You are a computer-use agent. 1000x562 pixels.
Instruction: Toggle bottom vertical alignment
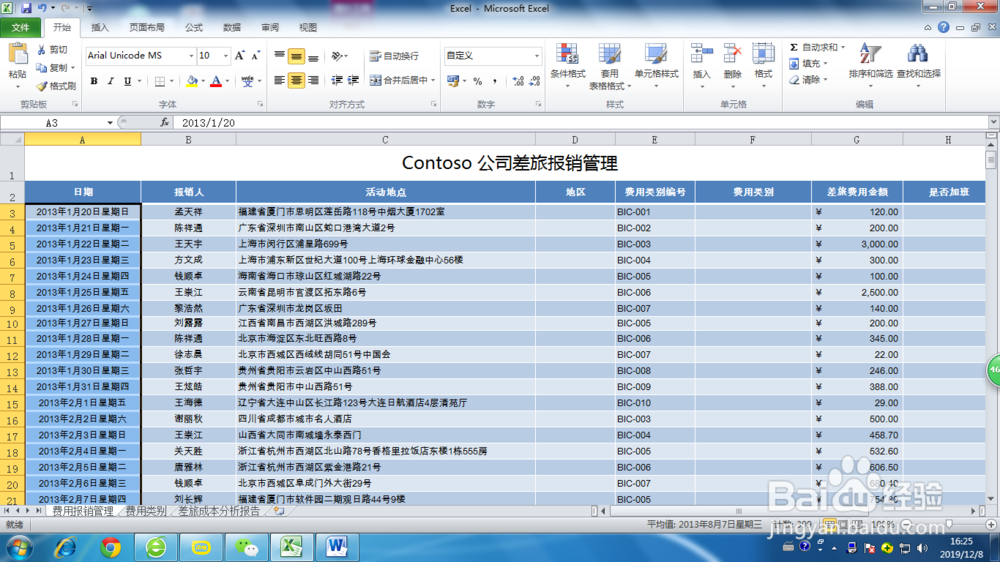(x=312, y=56)
